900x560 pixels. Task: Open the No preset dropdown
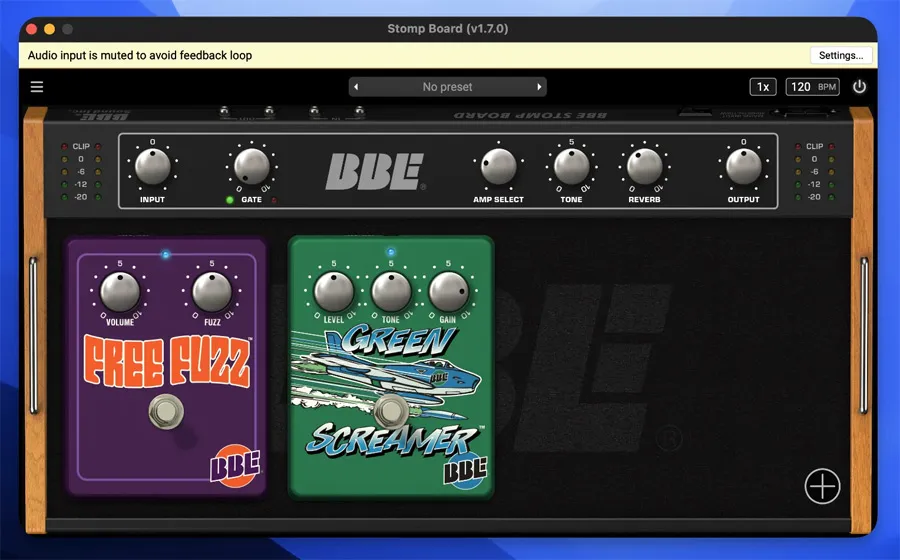[447, 87]
